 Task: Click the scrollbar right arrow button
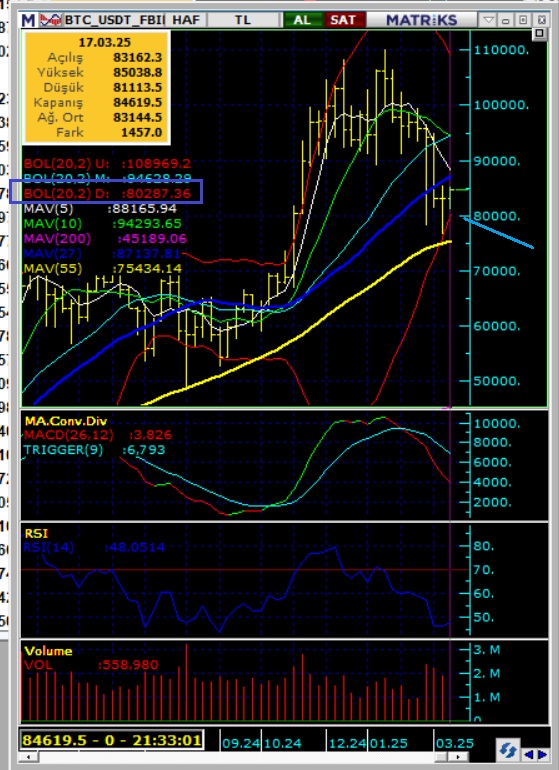[x=458, y=756]
